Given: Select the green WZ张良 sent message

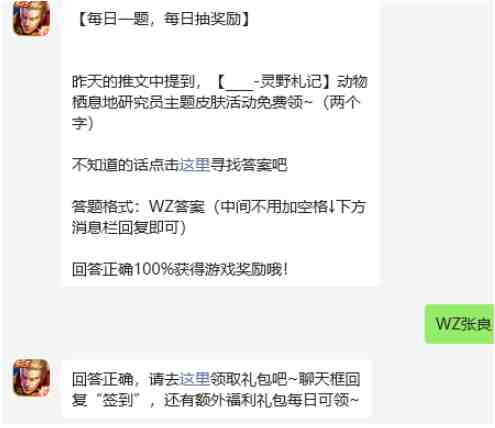Looking at the screenshot, I should click(x=459, y=324).
